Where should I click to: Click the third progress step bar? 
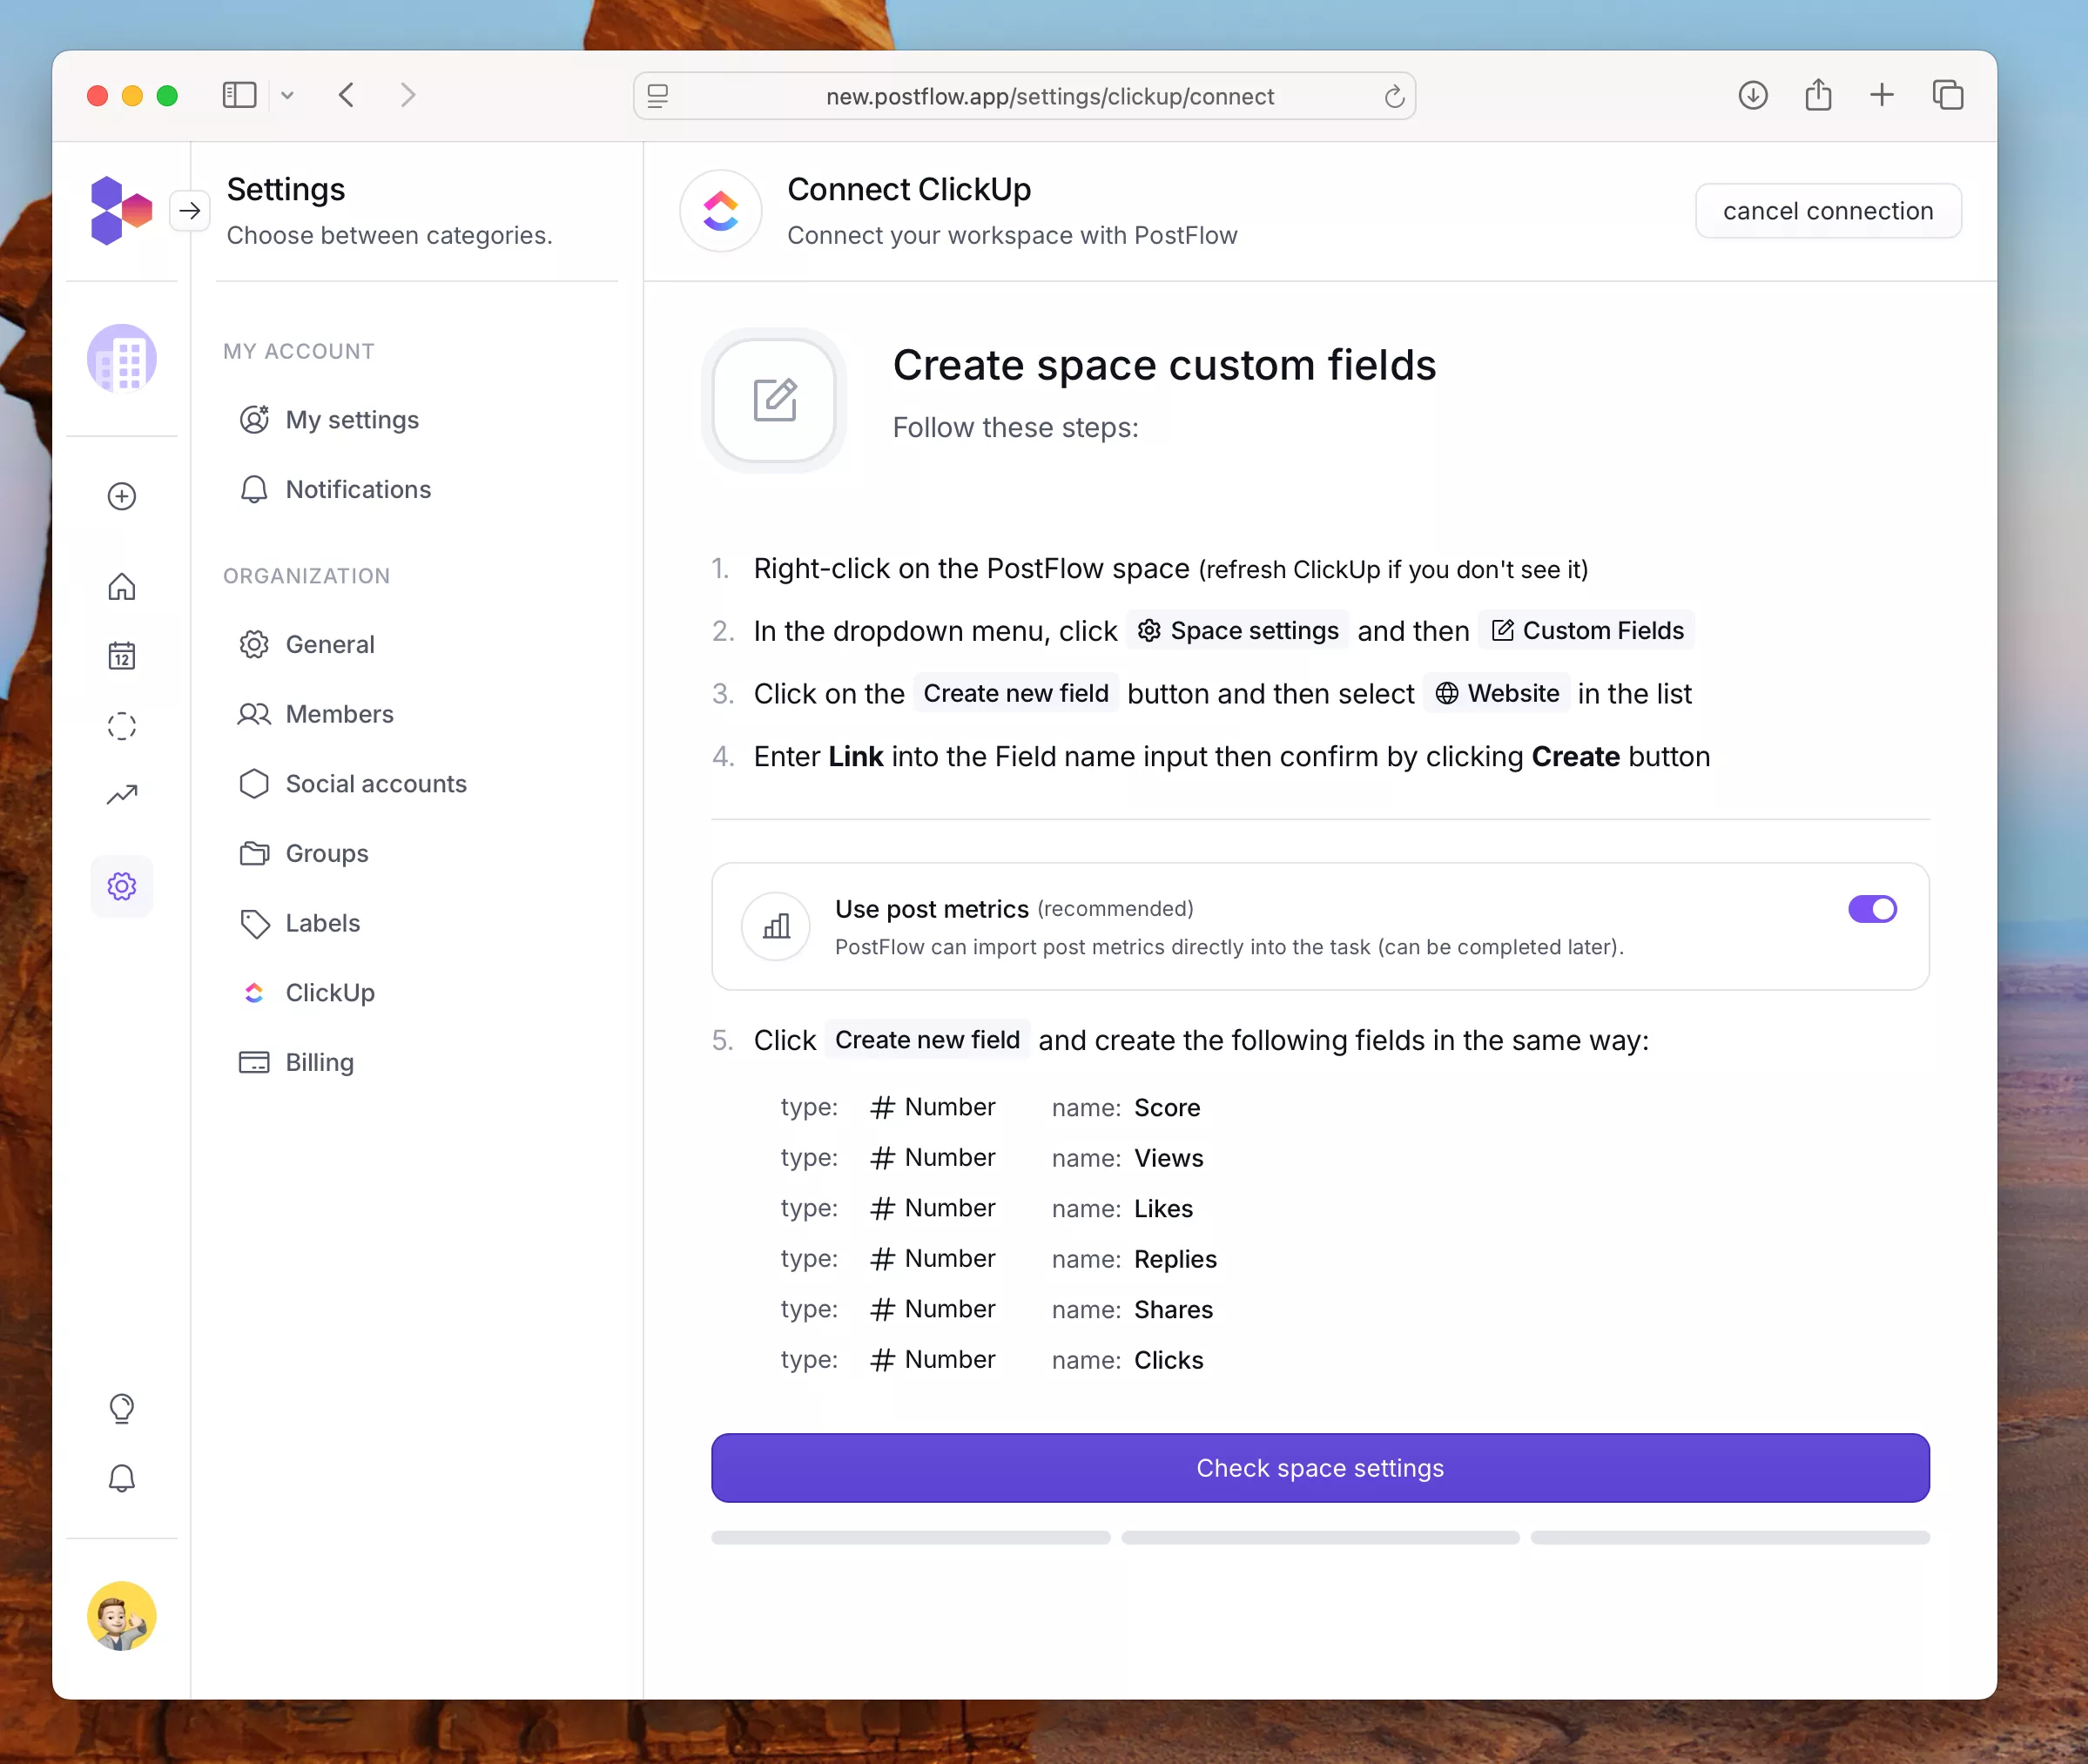1730,1538
